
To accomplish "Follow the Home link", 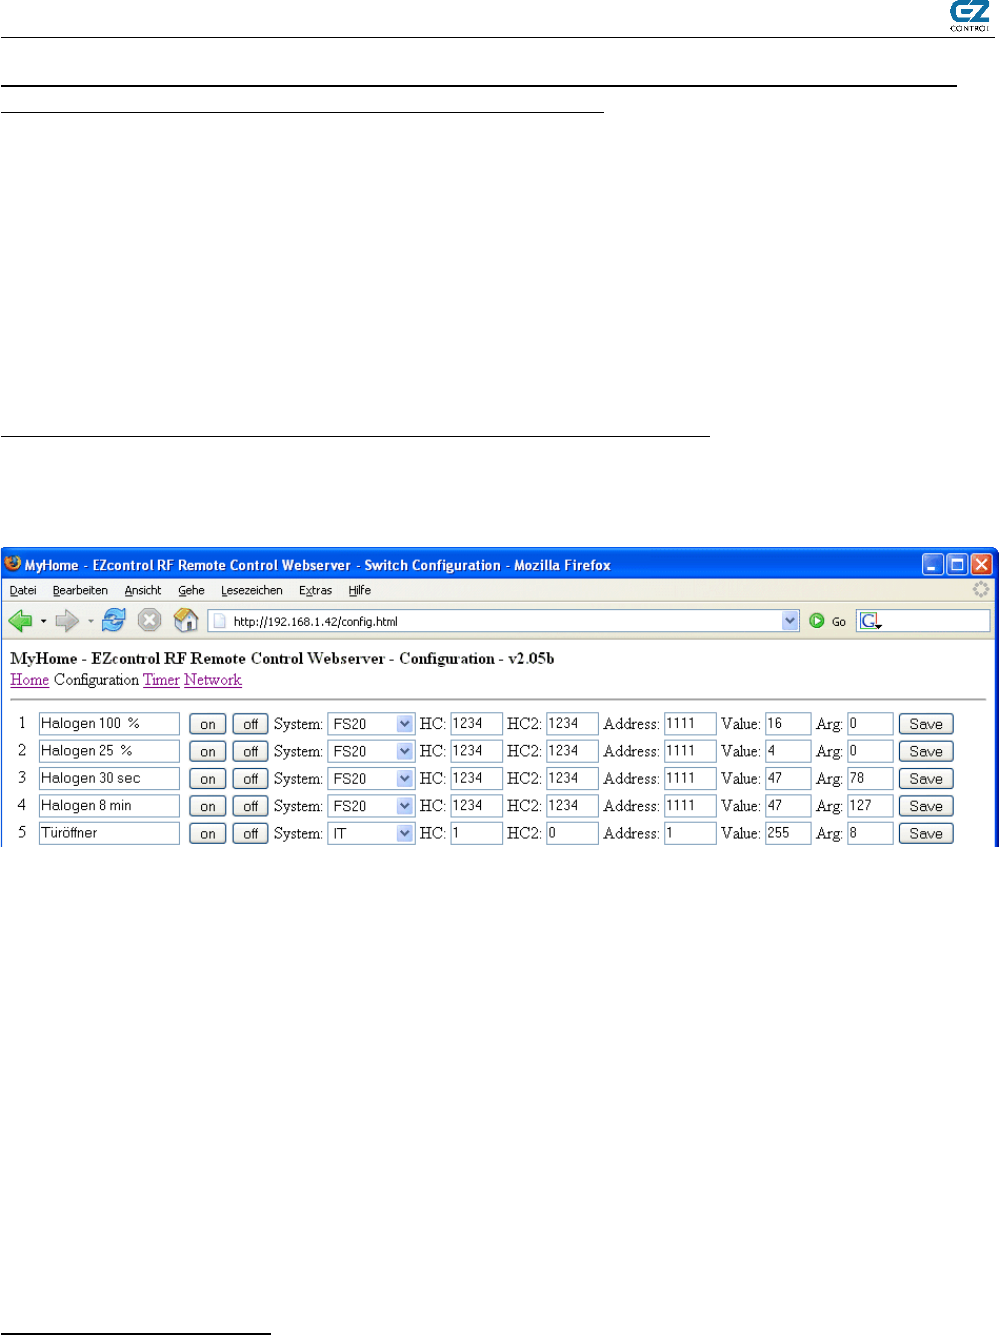I will tap(30, 680).
